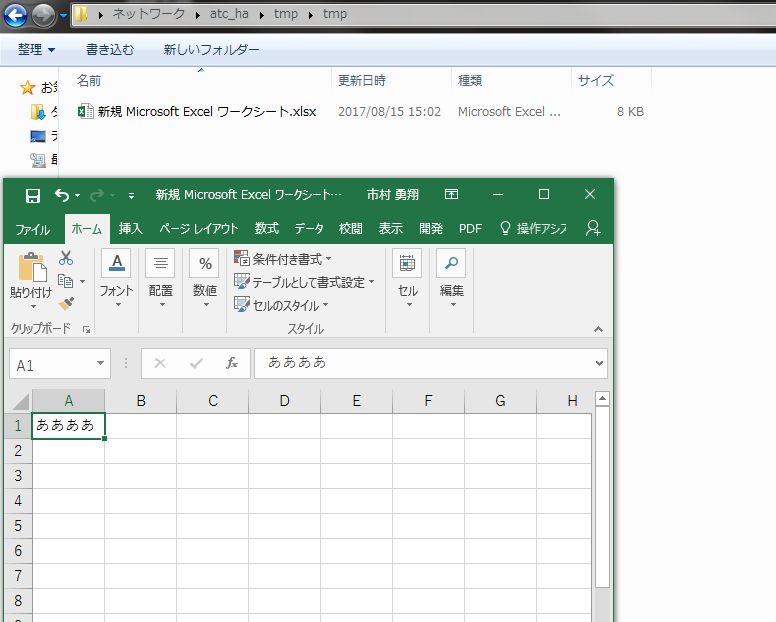Click the formula bar containing ああああ
Image resolution: width=776 pixels, height=622 pixels.
pyautogui.click(x=423, y=364)
